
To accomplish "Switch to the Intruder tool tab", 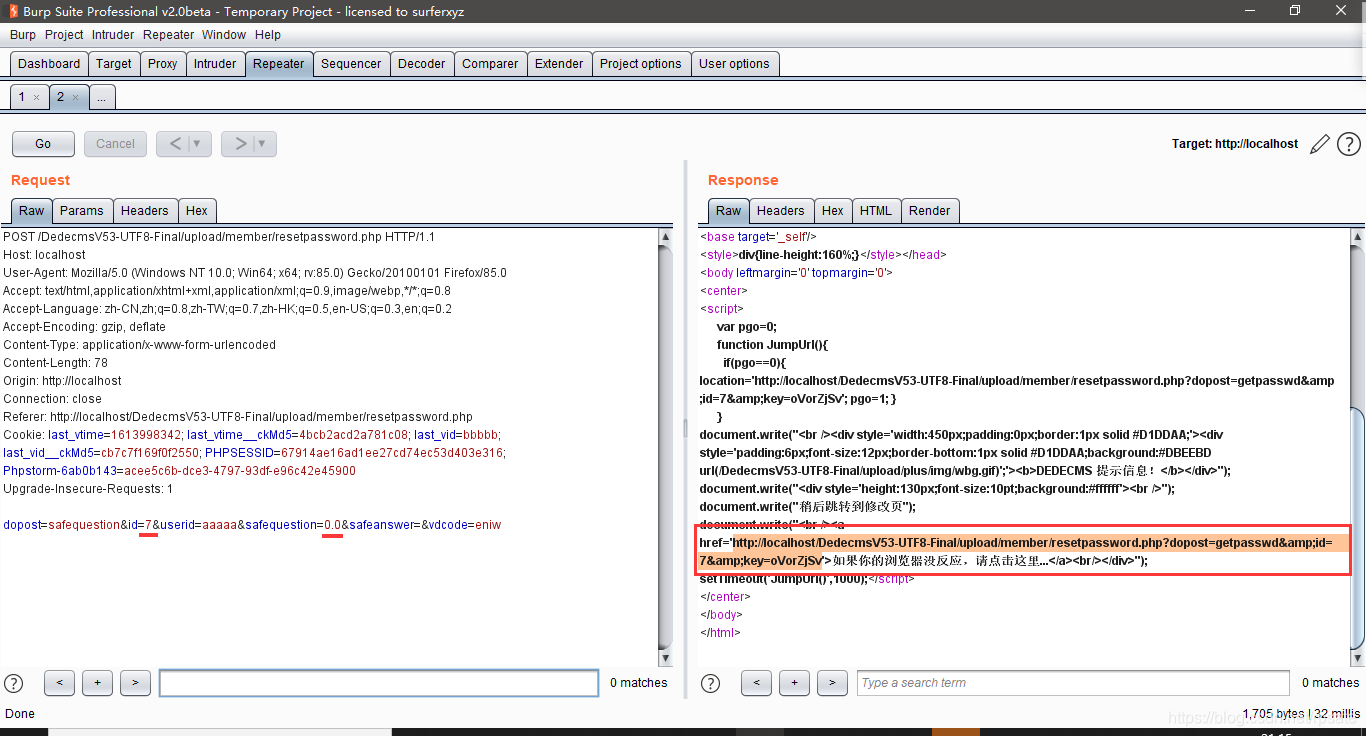I will (215, 64).
